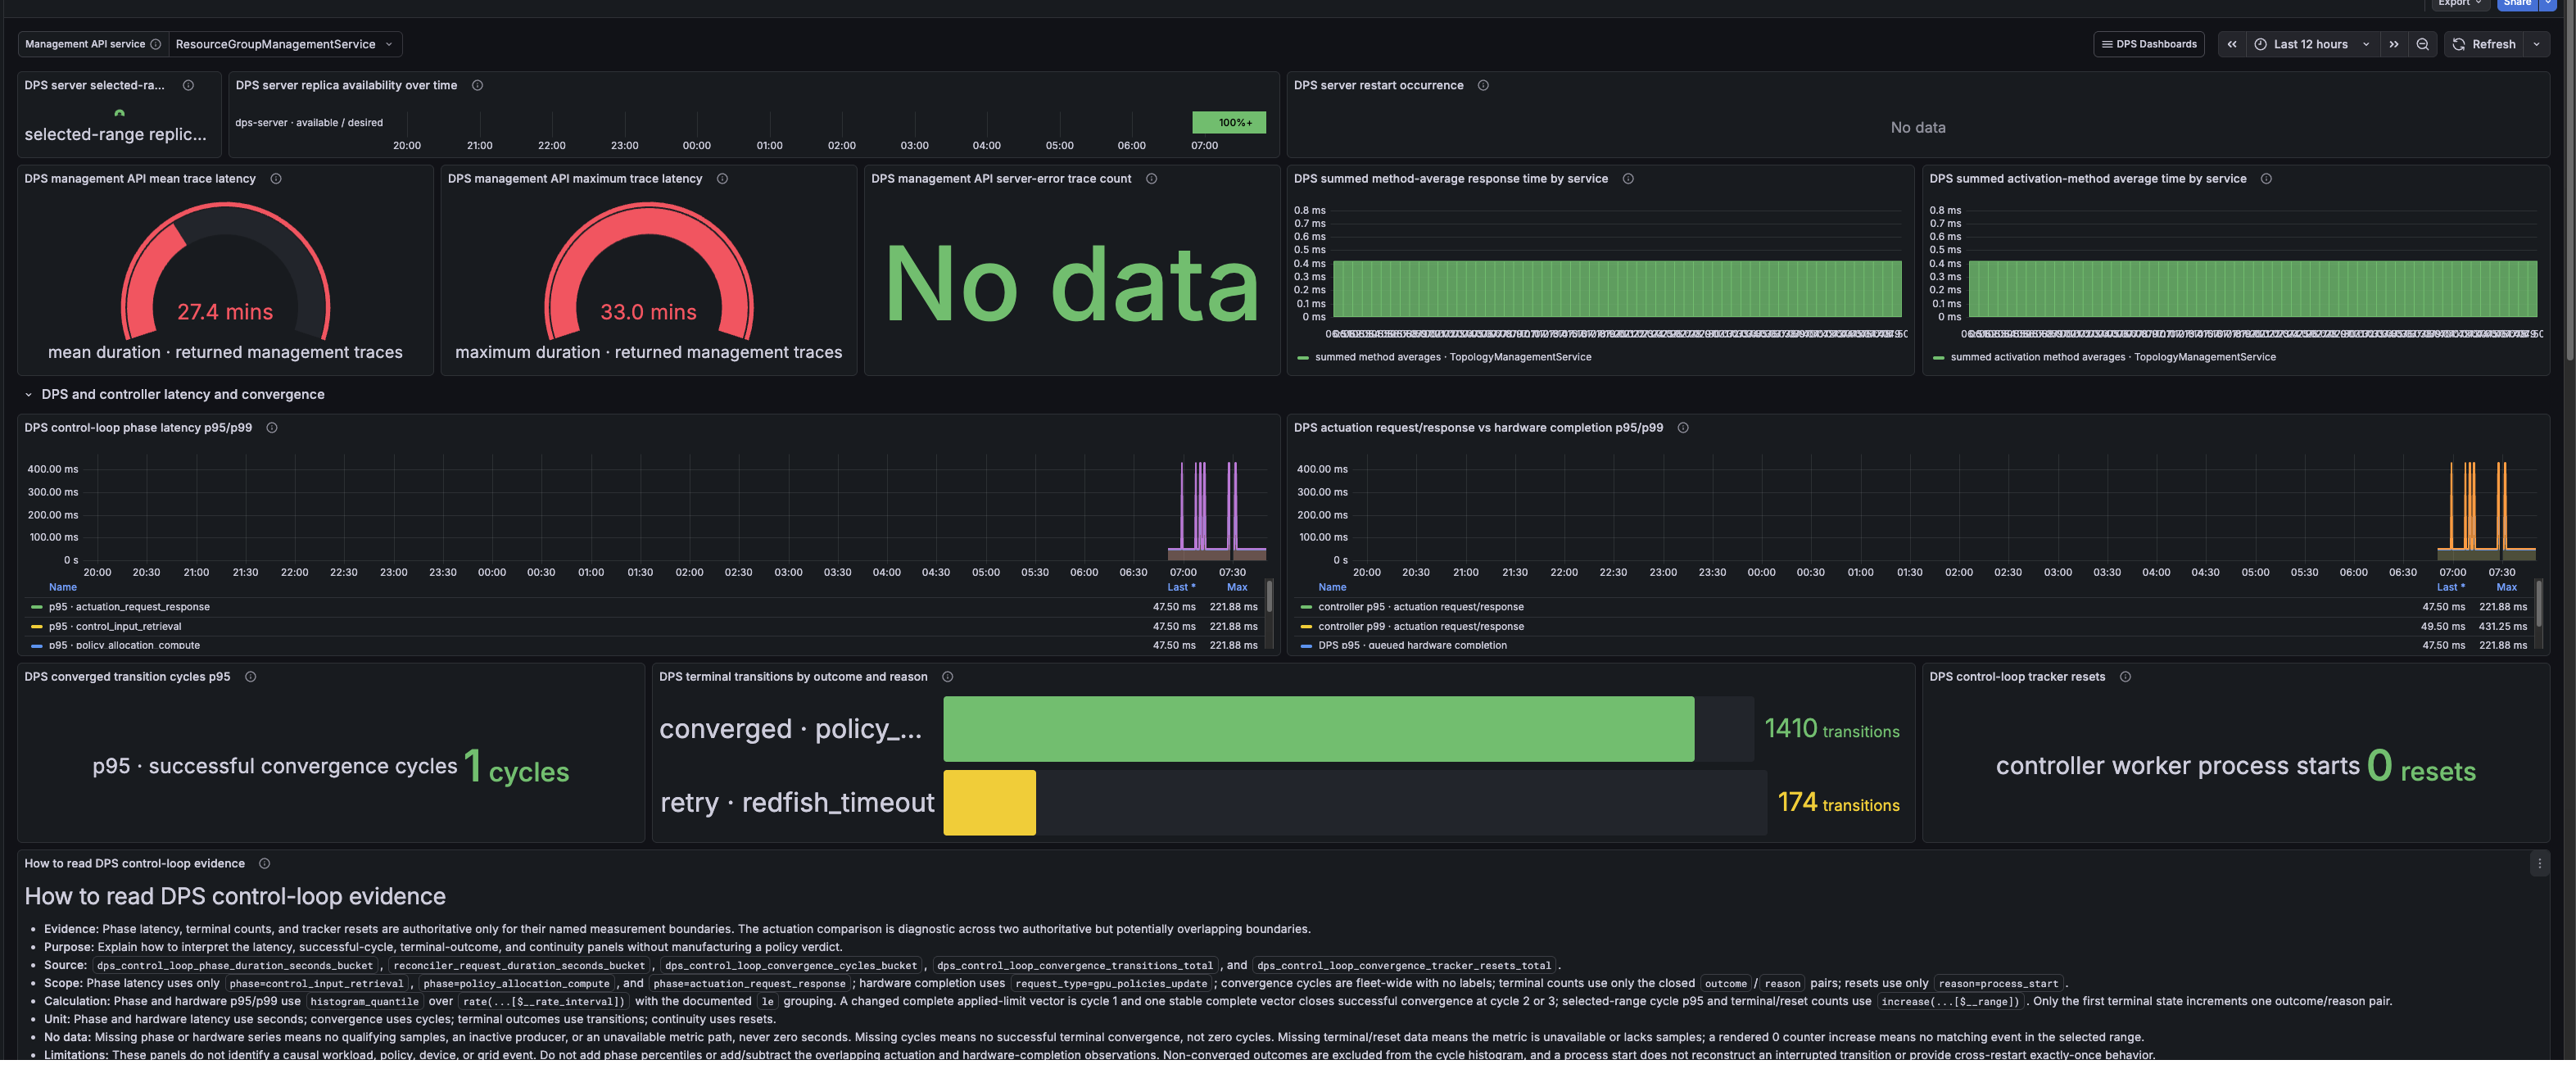Viewport: 2576px width, 1078px height.
Task: Toggle summed activation method averages legend entry
Action: [x=2112, y=357]
